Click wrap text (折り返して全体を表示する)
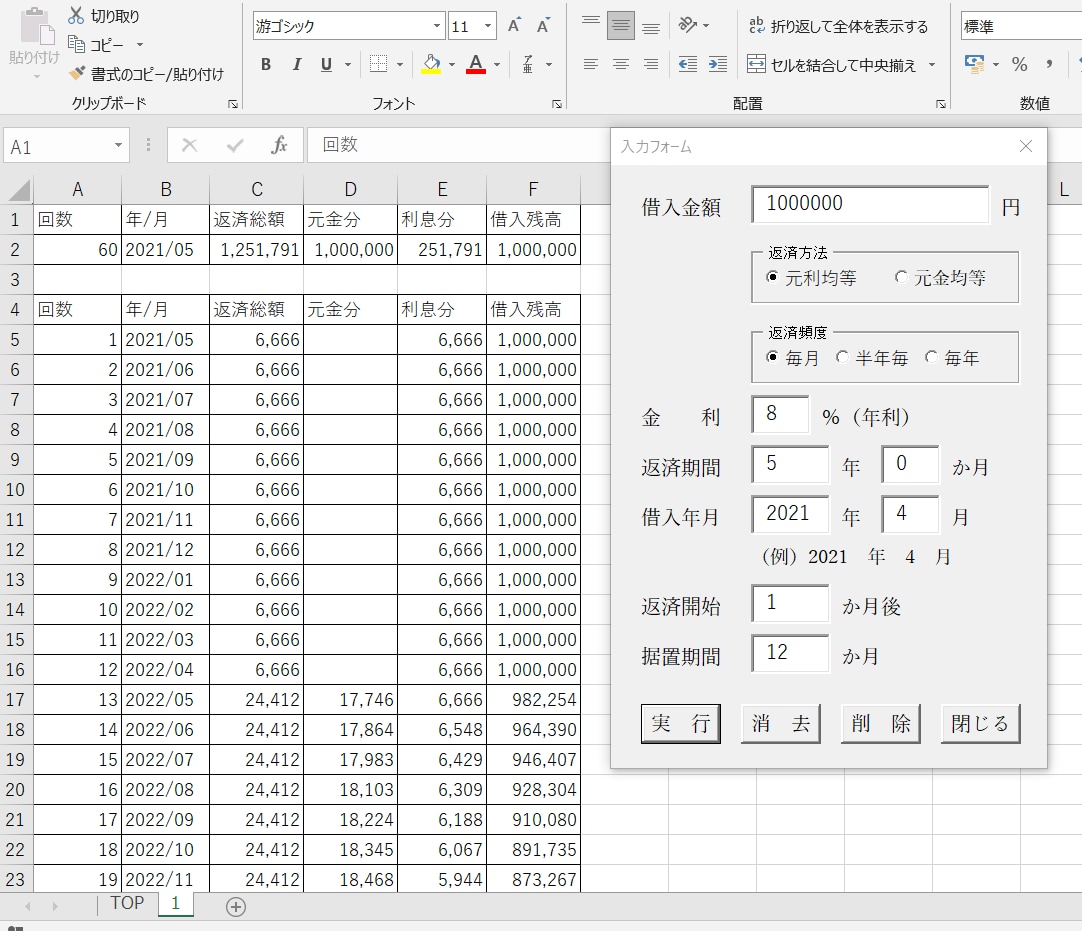This screenshot has width=1082, height=931. (838, 26)
